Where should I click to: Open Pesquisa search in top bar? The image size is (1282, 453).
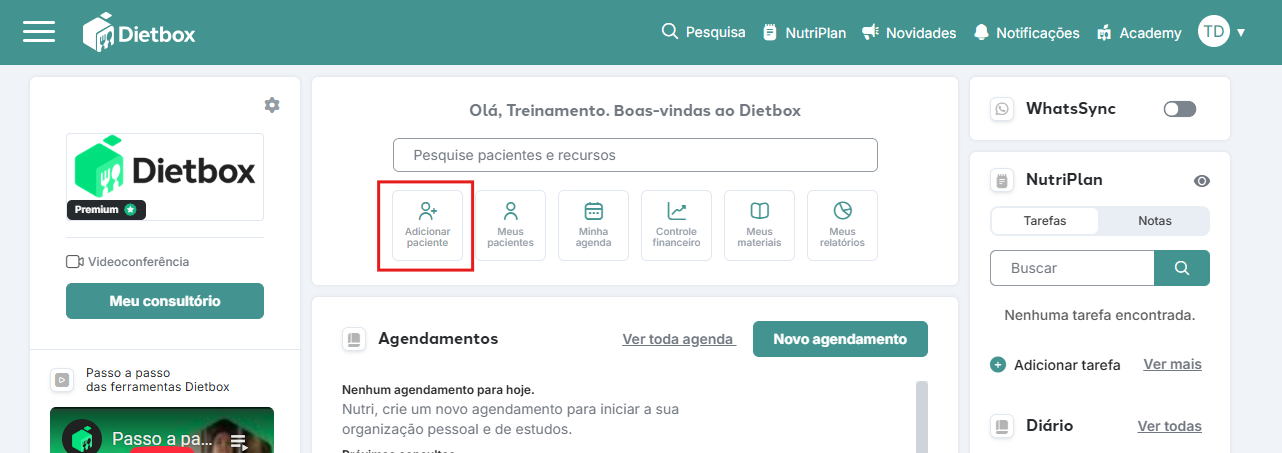[x=704, y=32]
